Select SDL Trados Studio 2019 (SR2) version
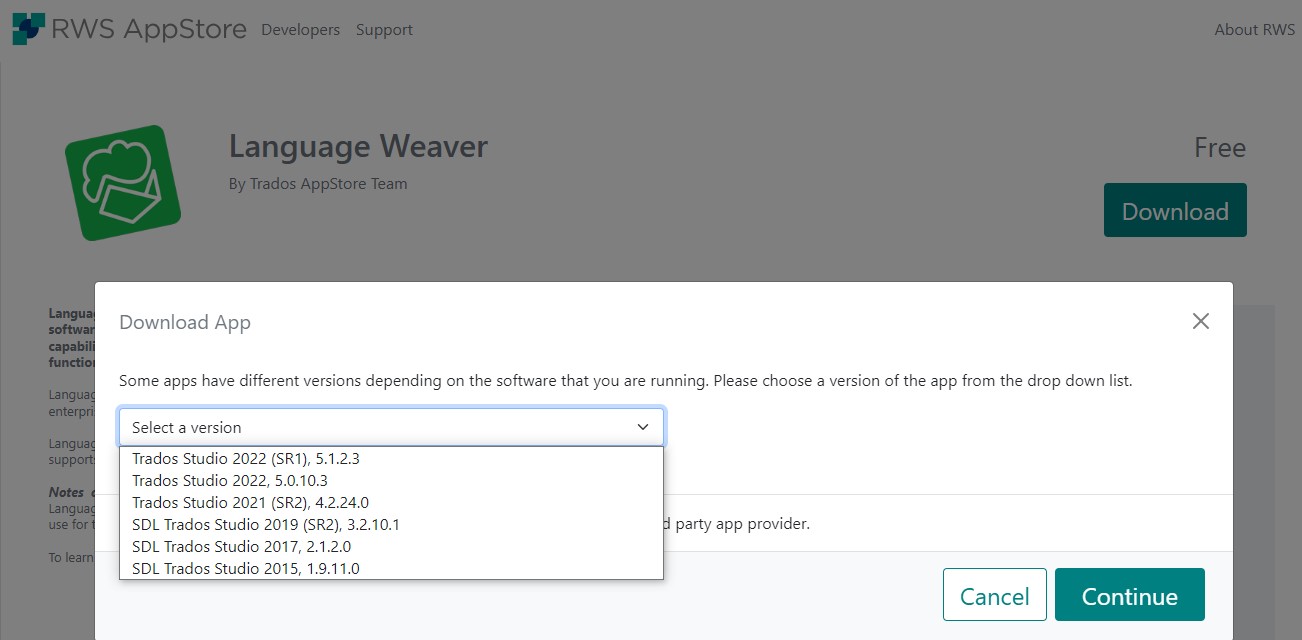This screenshot has height=640, width=1302. [266, 524]
